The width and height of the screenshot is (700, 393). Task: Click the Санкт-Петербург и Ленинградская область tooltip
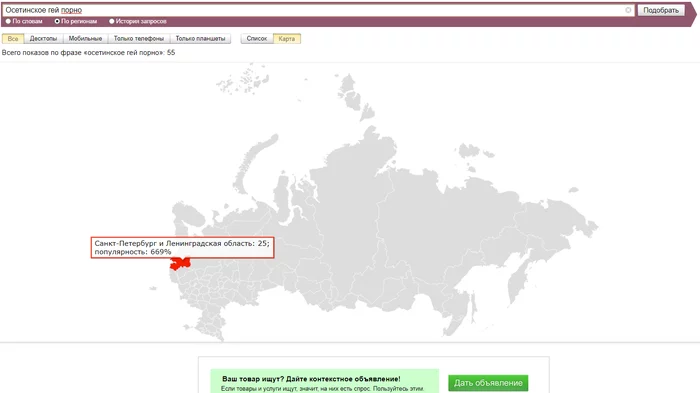click(x=182, y=247)
